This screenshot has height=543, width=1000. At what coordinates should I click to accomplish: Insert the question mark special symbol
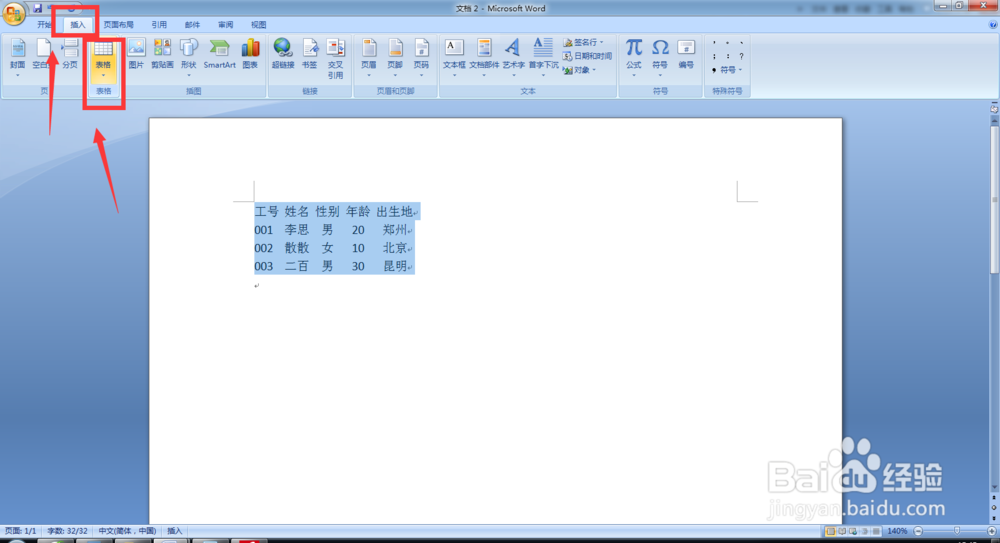(741, 56)
